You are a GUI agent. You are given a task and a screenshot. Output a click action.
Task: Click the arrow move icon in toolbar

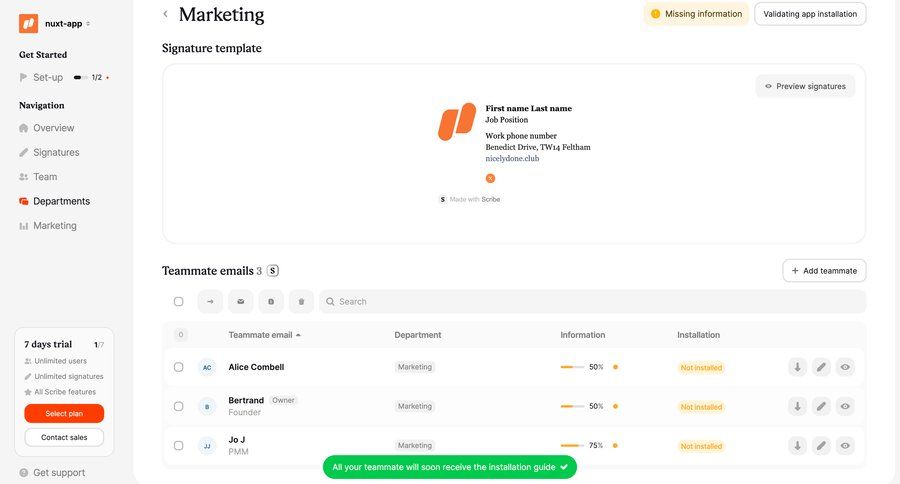click(x=210, y=301)
